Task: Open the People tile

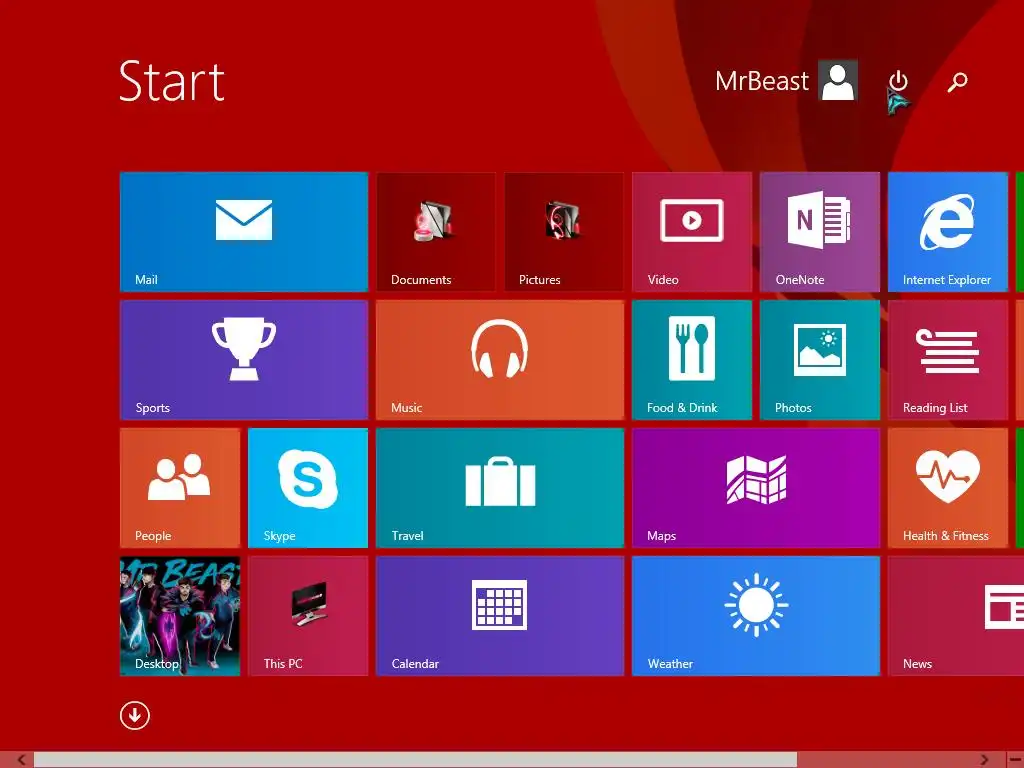Action: tap(180, 488)
